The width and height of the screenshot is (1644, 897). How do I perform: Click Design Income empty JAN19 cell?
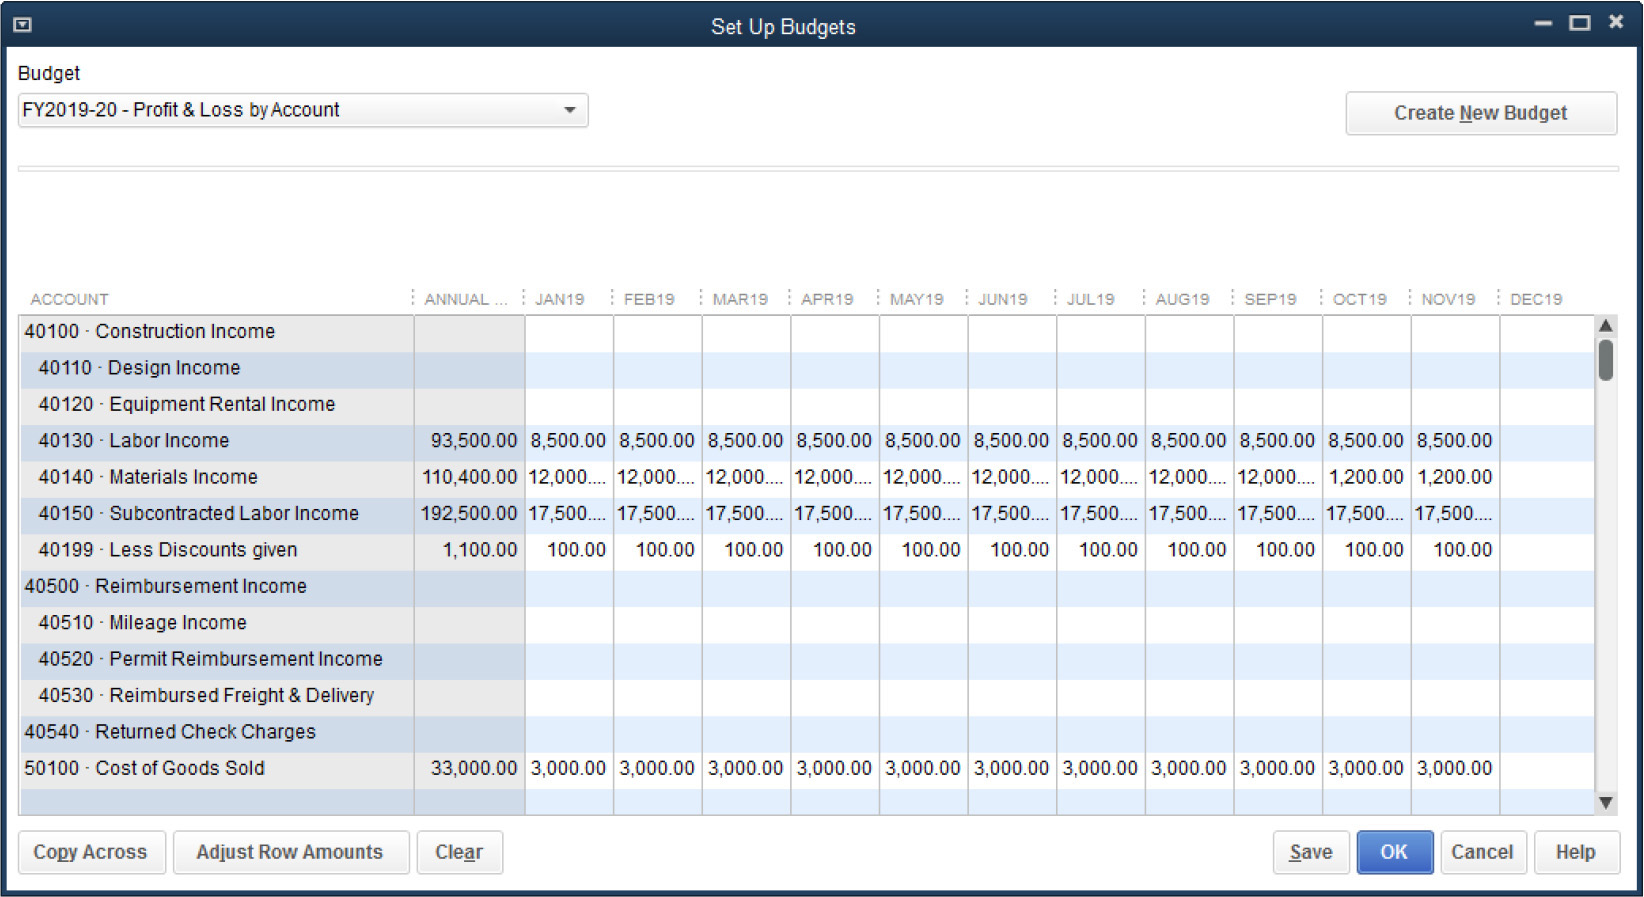click(569, 369)
